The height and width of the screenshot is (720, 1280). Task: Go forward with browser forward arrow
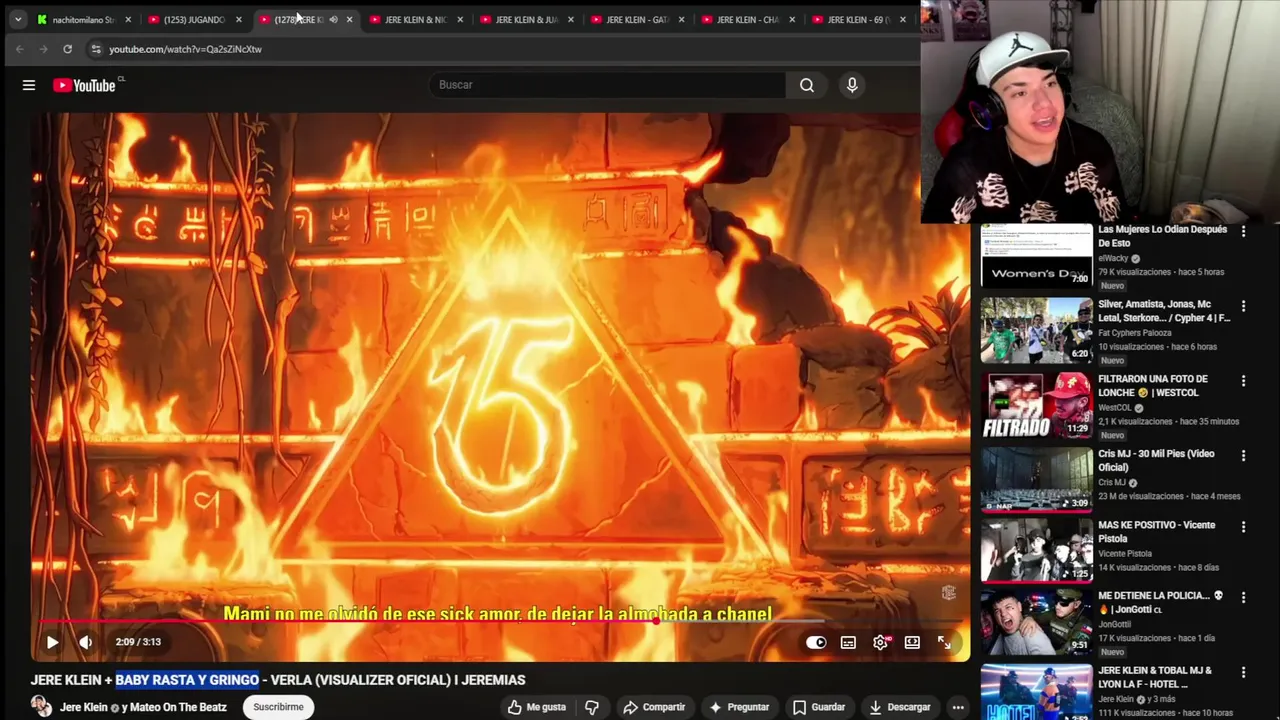pyautogui.click(x=43, y=49)
